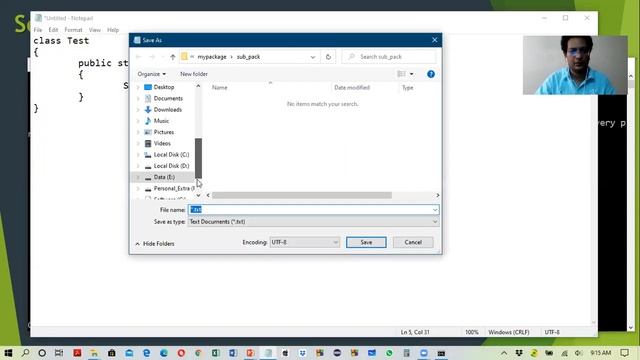Click the Up one level arrow
This screenshot has height=360, width=640.
click(x=173, y=57)
